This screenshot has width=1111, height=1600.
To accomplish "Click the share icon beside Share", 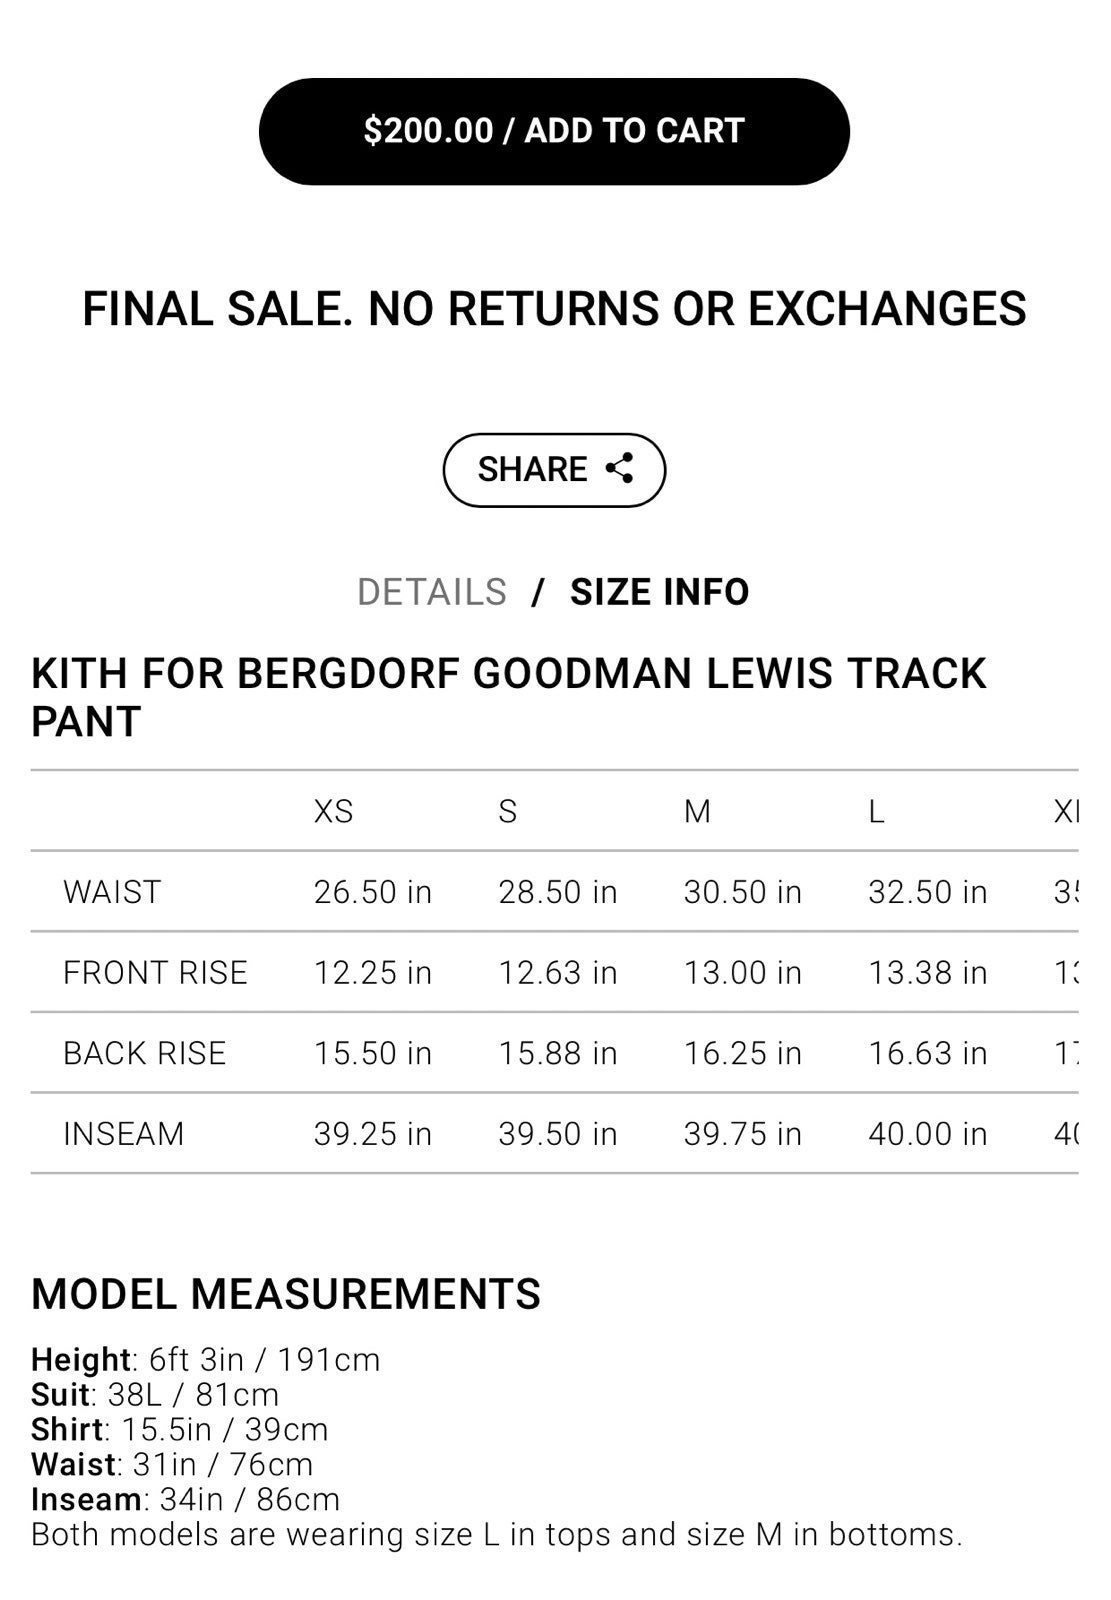I will 620,468.
